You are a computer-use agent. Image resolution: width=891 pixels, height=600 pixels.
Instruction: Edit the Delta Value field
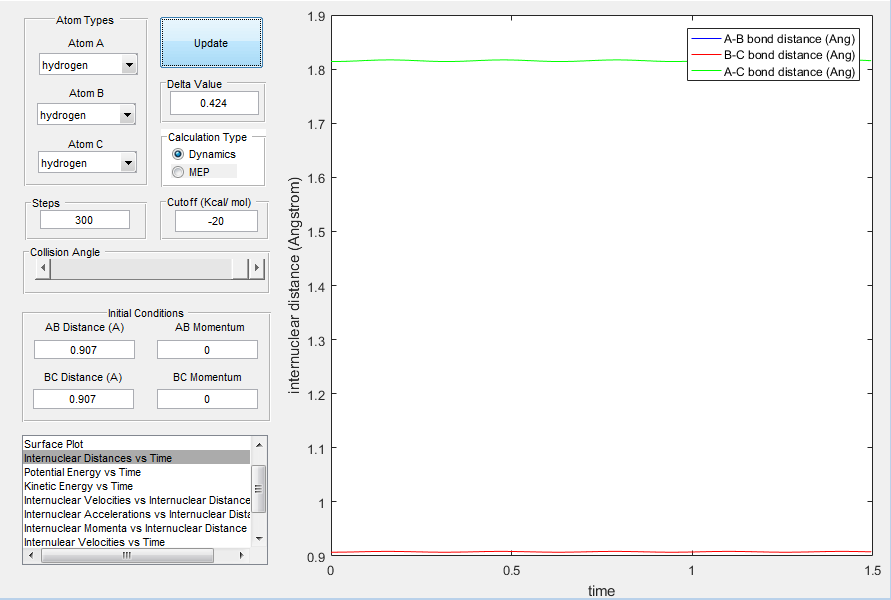pyautogui.click(x=214, y=103)
